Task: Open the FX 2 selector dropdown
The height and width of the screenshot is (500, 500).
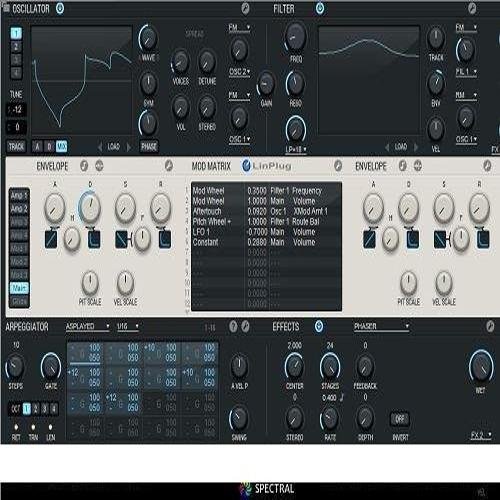Action: (x=481, y=435)
